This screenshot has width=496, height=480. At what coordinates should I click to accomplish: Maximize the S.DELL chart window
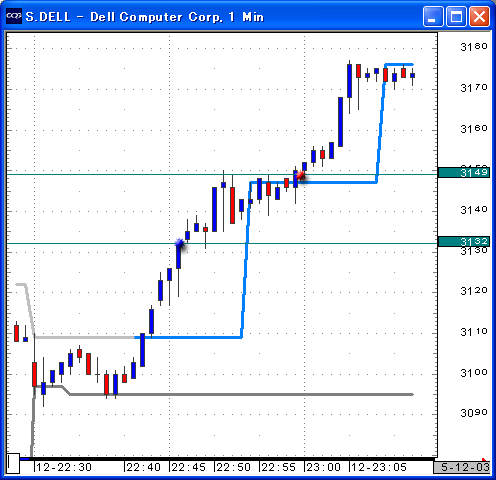pyautogui.click(x=456, y=16)
